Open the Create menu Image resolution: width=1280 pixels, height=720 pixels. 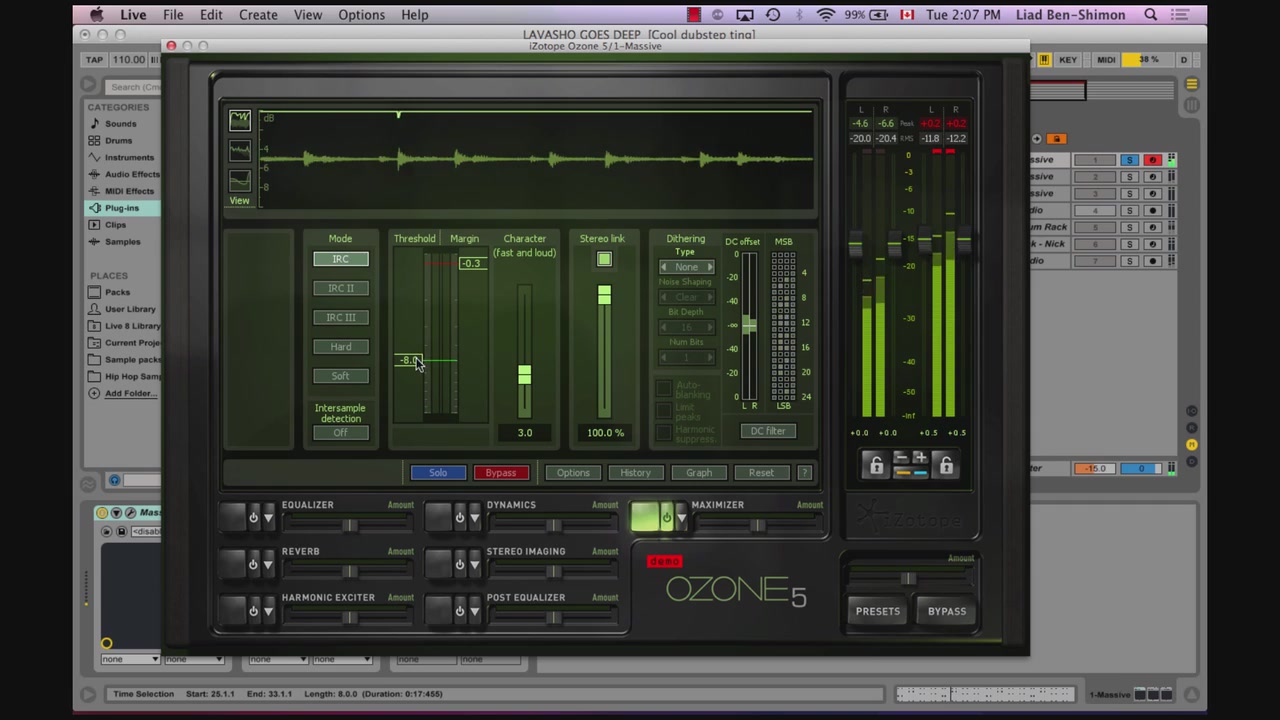(258, 15)
